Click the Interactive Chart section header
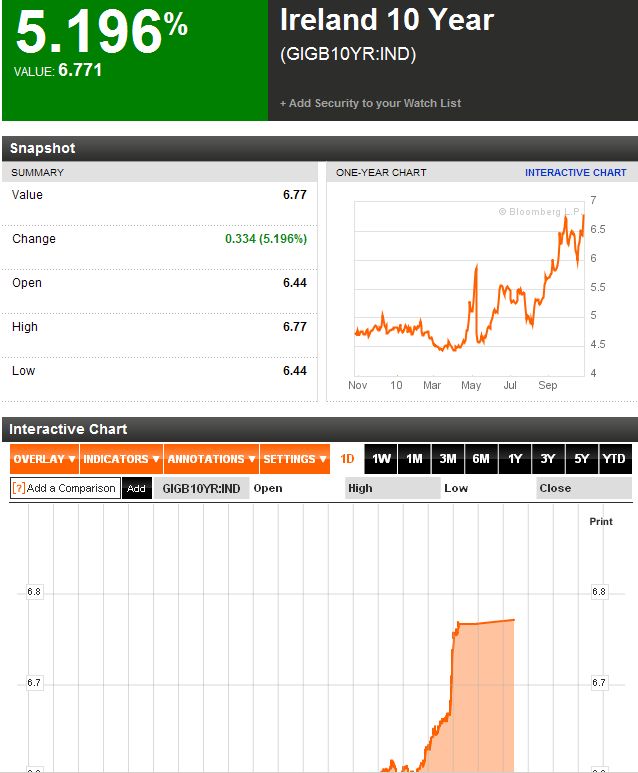The height and width of the screenshot is (773, 638). 320,429
